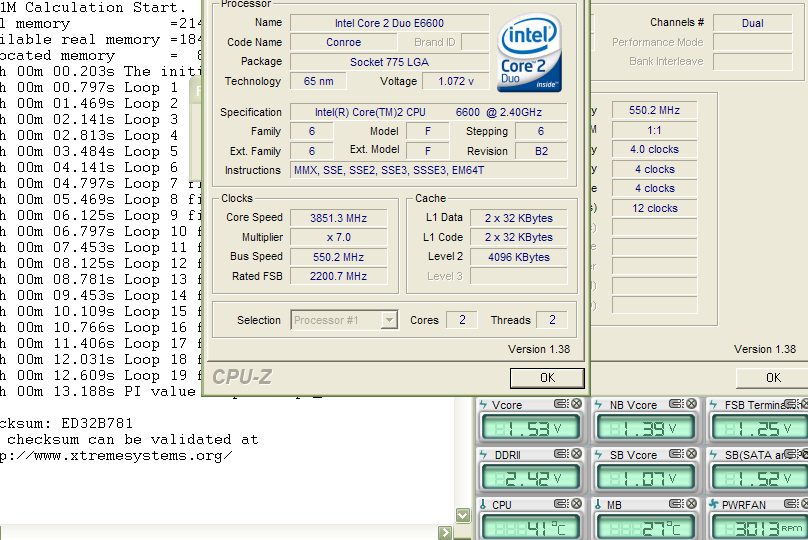Click the Intel Core 2 Duo logo
This screenshot has height=540, width=808.
529,53
